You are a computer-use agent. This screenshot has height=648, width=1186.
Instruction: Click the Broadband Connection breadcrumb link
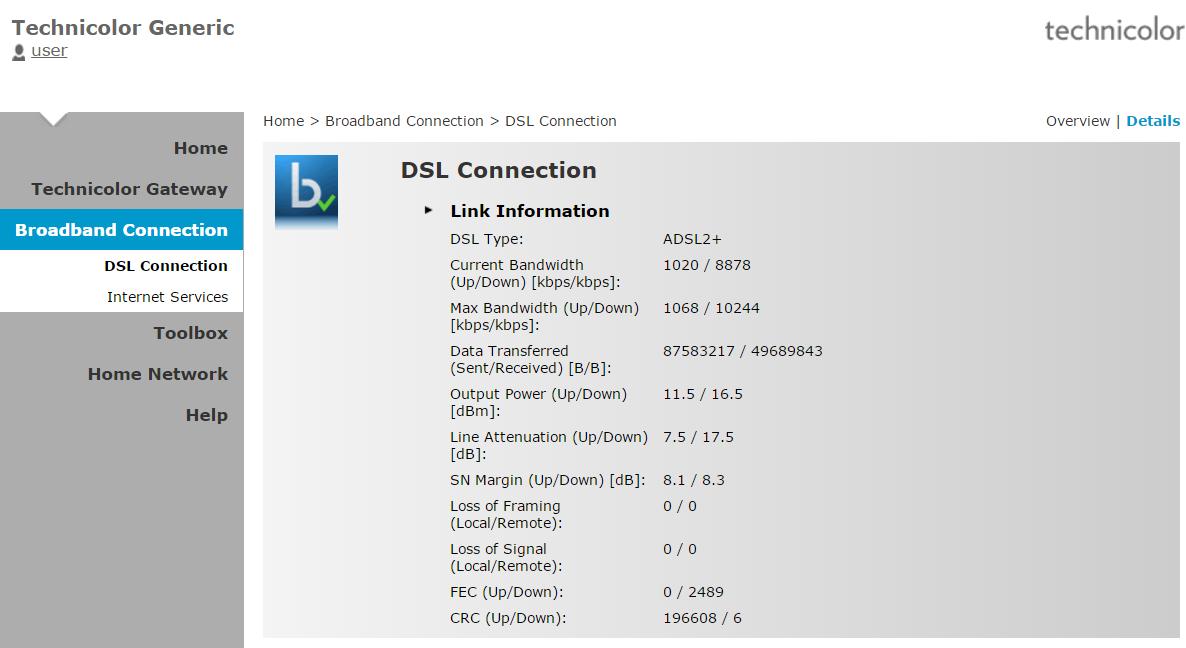click(x=404, y=121)
